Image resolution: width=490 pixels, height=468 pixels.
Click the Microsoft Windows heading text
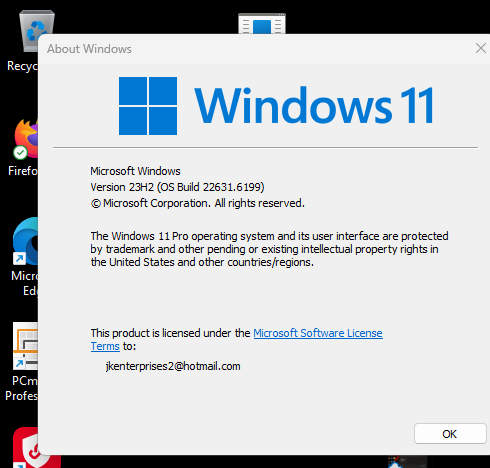[x=135, y=171]
